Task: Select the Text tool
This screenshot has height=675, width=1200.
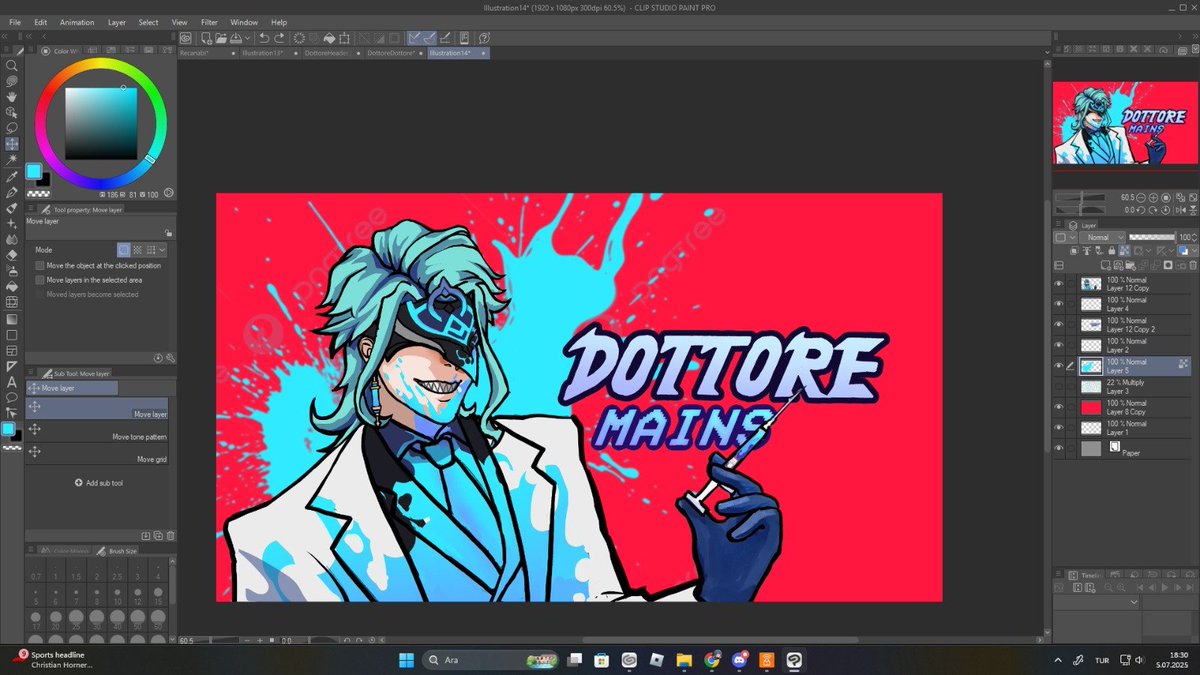Action: 12,381
